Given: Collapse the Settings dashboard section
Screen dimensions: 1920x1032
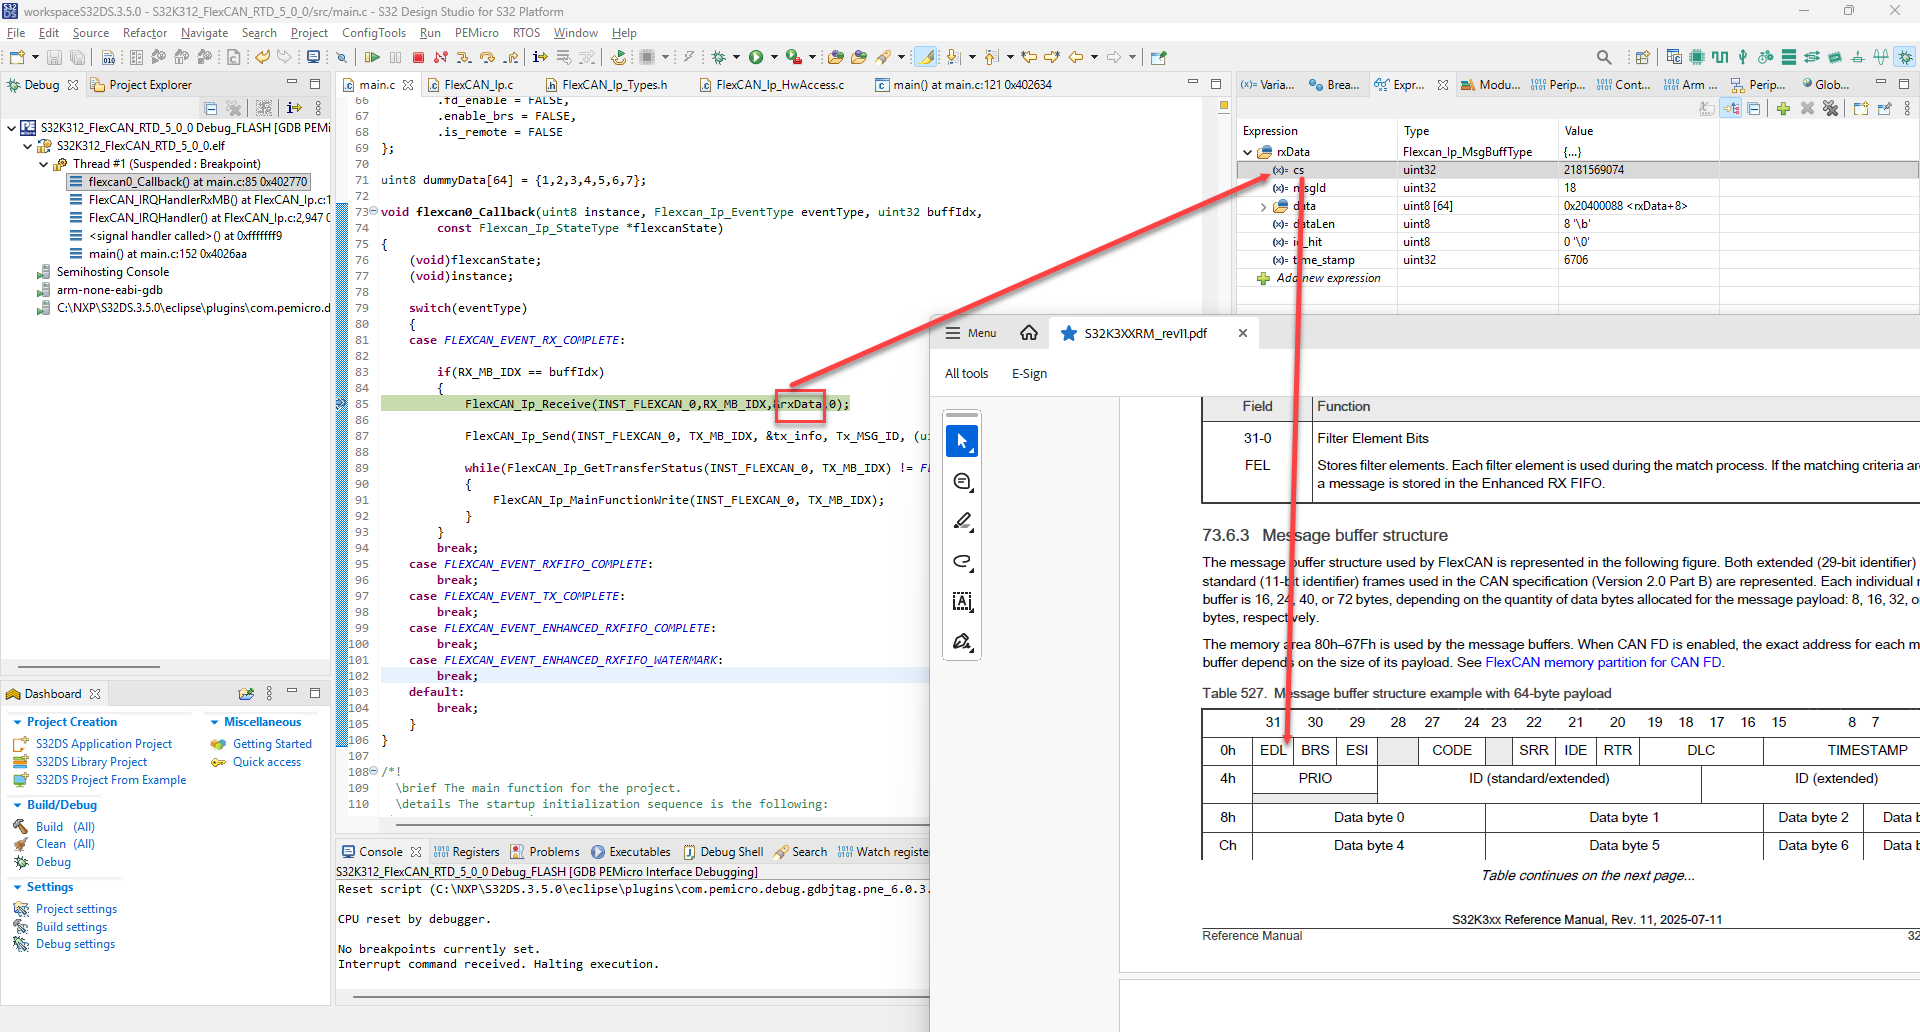Looking at the screenshot, I should pyautogui.click(x=17, y=887).
